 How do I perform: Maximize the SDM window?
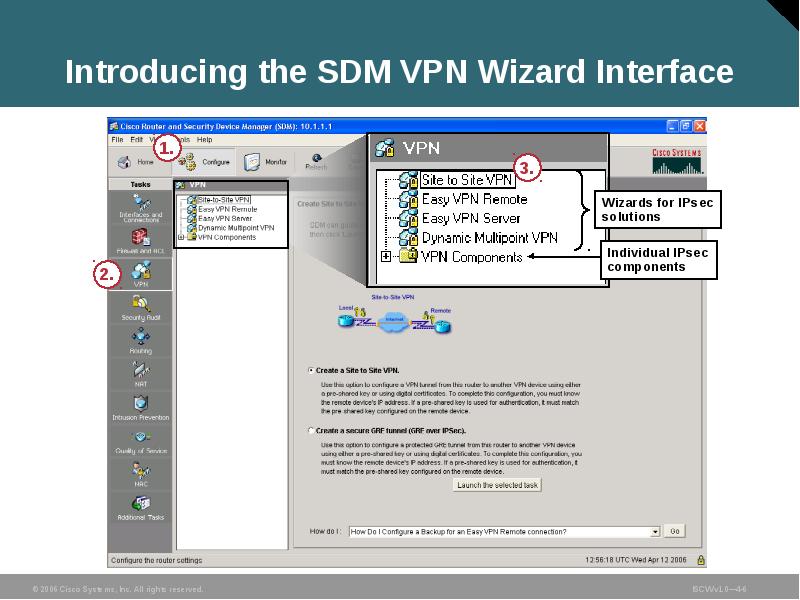[686, 126]
